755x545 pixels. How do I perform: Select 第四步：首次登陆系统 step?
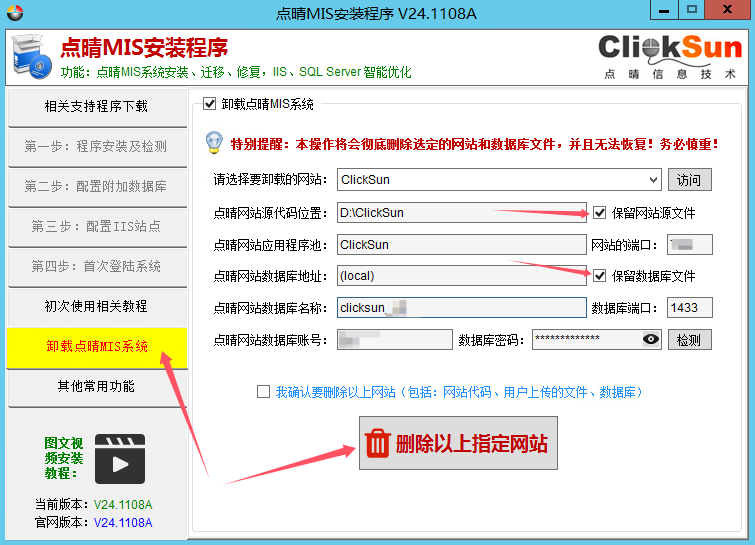97,266
